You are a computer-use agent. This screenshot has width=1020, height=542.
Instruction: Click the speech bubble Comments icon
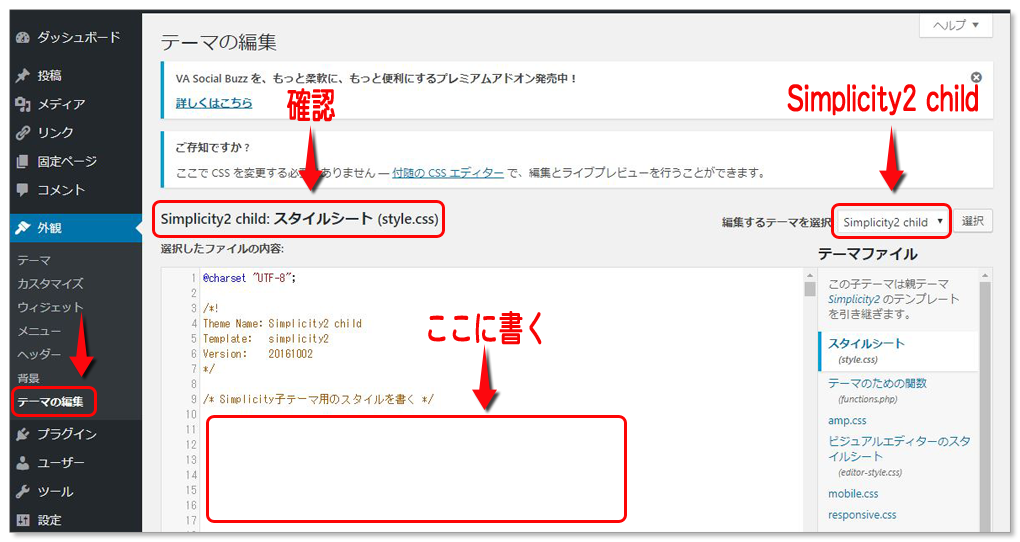click(x=23, y=190)
